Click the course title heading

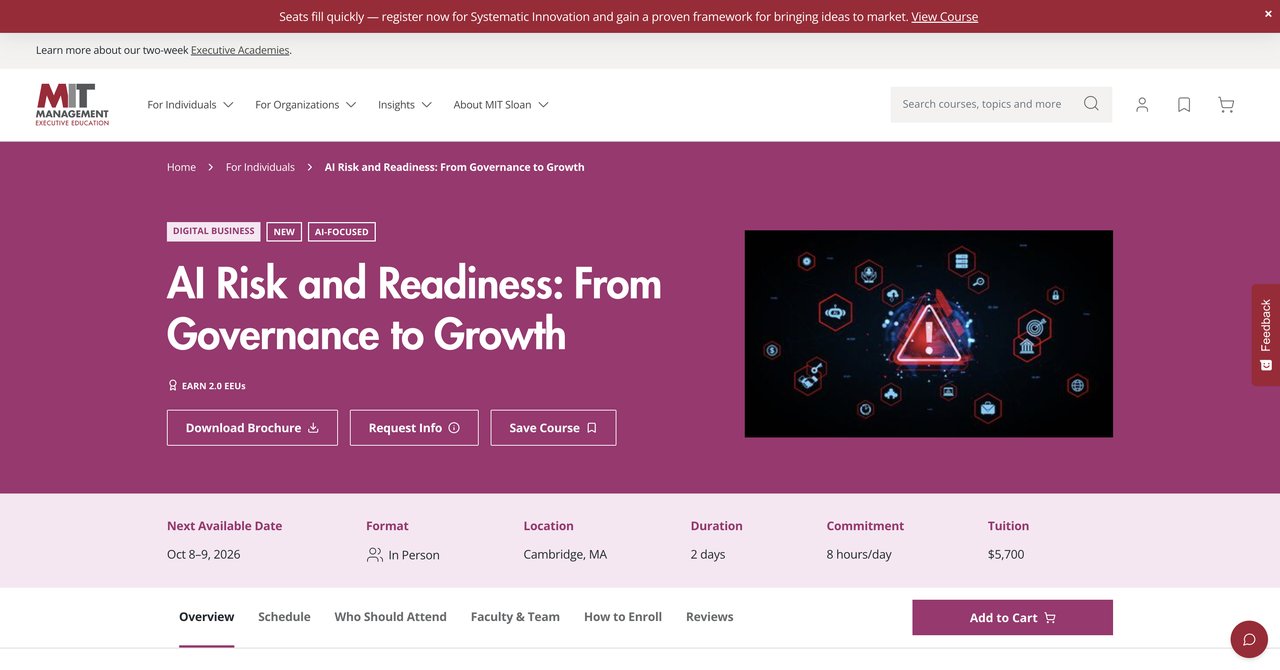(x=414, y=309)
